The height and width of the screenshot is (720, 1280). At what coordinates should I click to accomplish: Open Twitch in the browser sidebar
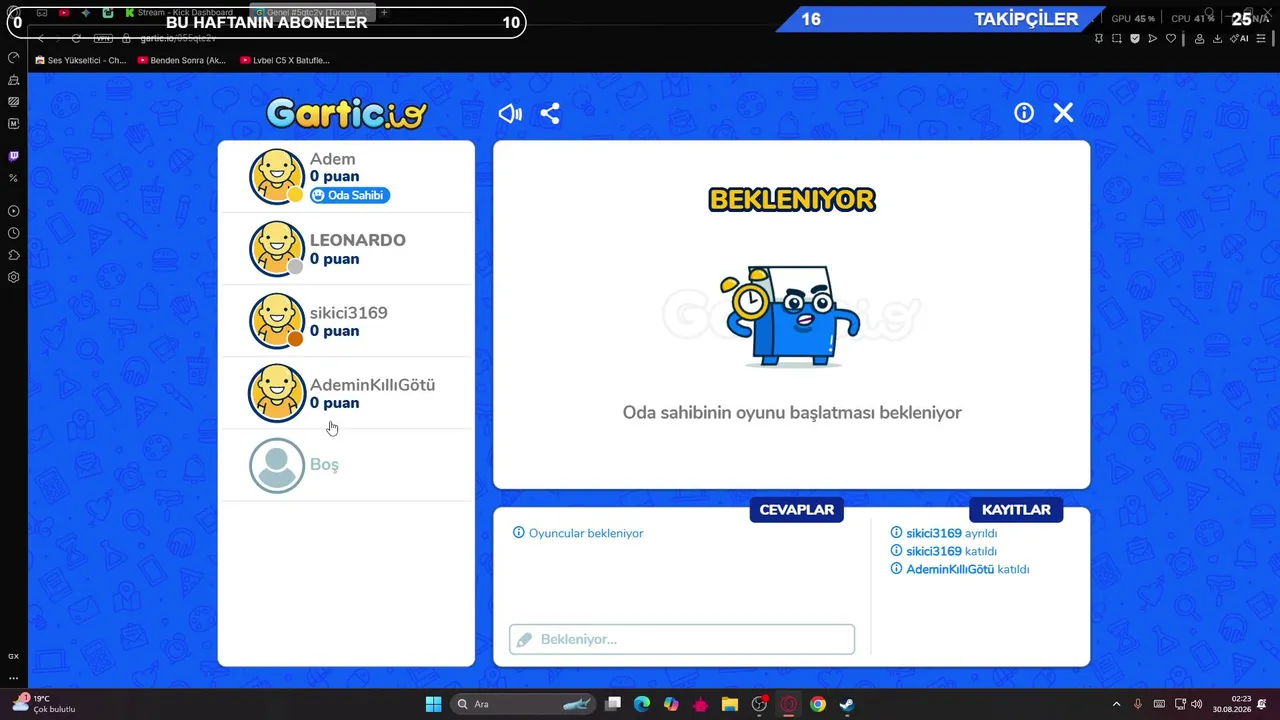pyautogui.click(x=14, y=156)
